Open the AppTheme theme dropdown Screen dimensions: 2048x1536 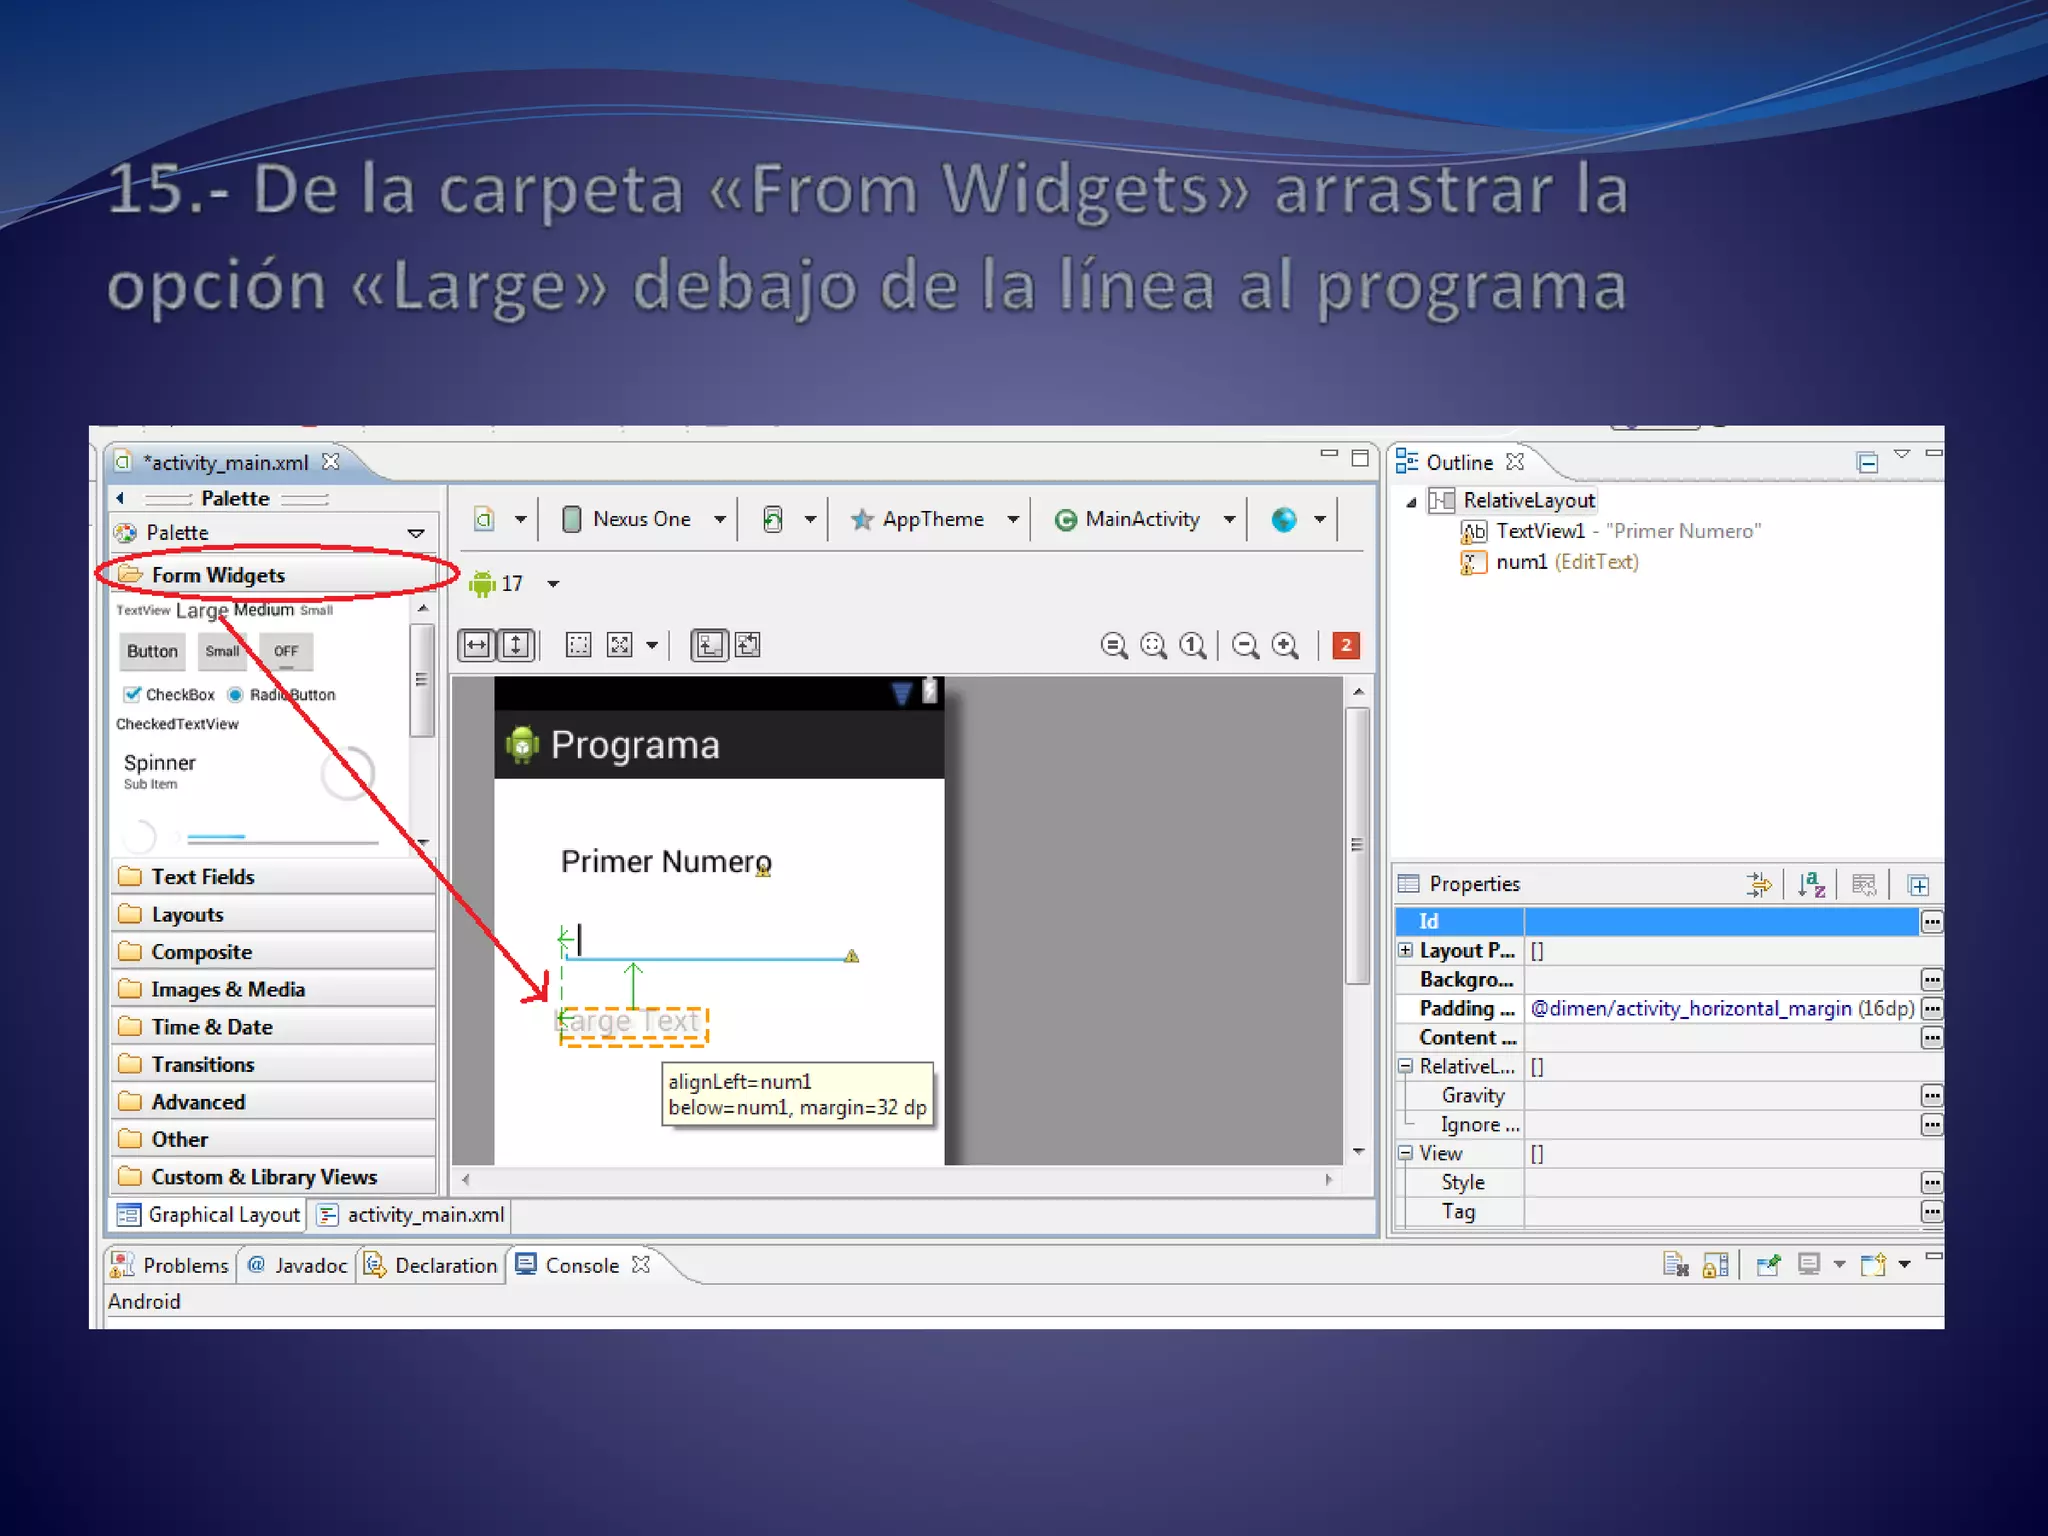click(933, 519)
